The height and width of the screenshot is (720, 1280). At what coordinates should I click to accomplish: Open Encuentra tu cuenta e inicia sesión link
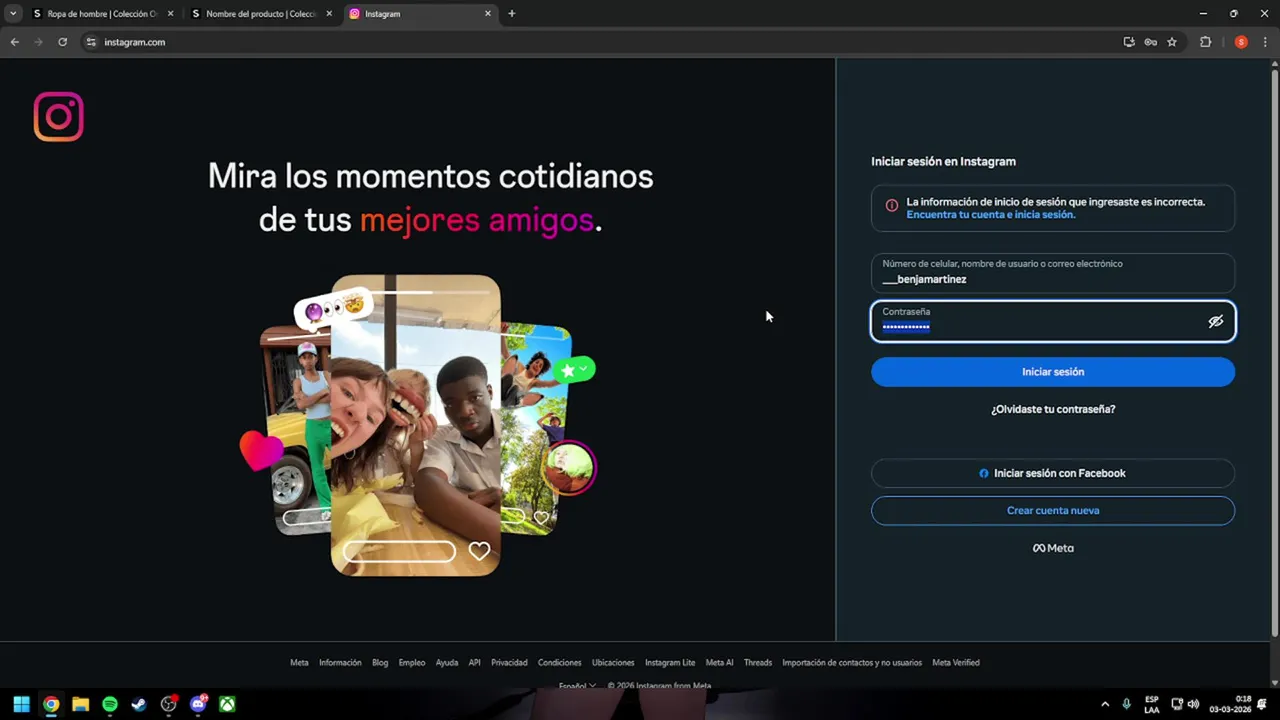pyautogui.click(x=990, y=215)
